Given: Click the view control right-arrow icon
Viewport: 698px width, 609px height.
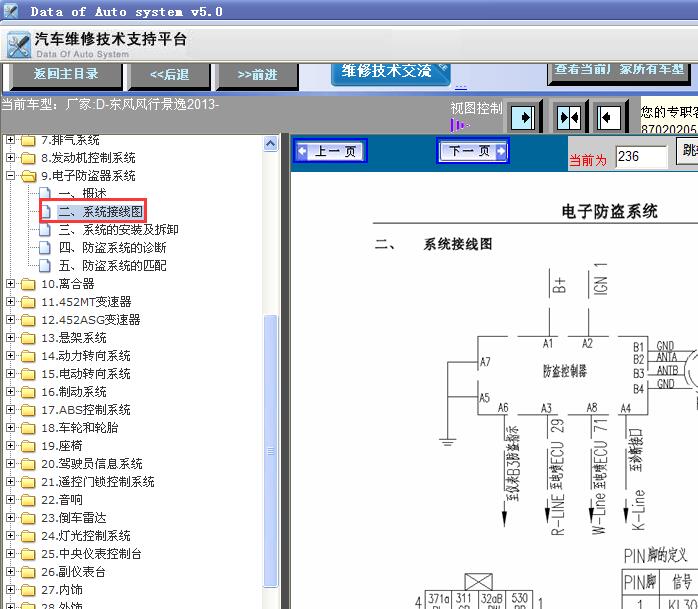Looking at the screenshot, I should [523, 118].
